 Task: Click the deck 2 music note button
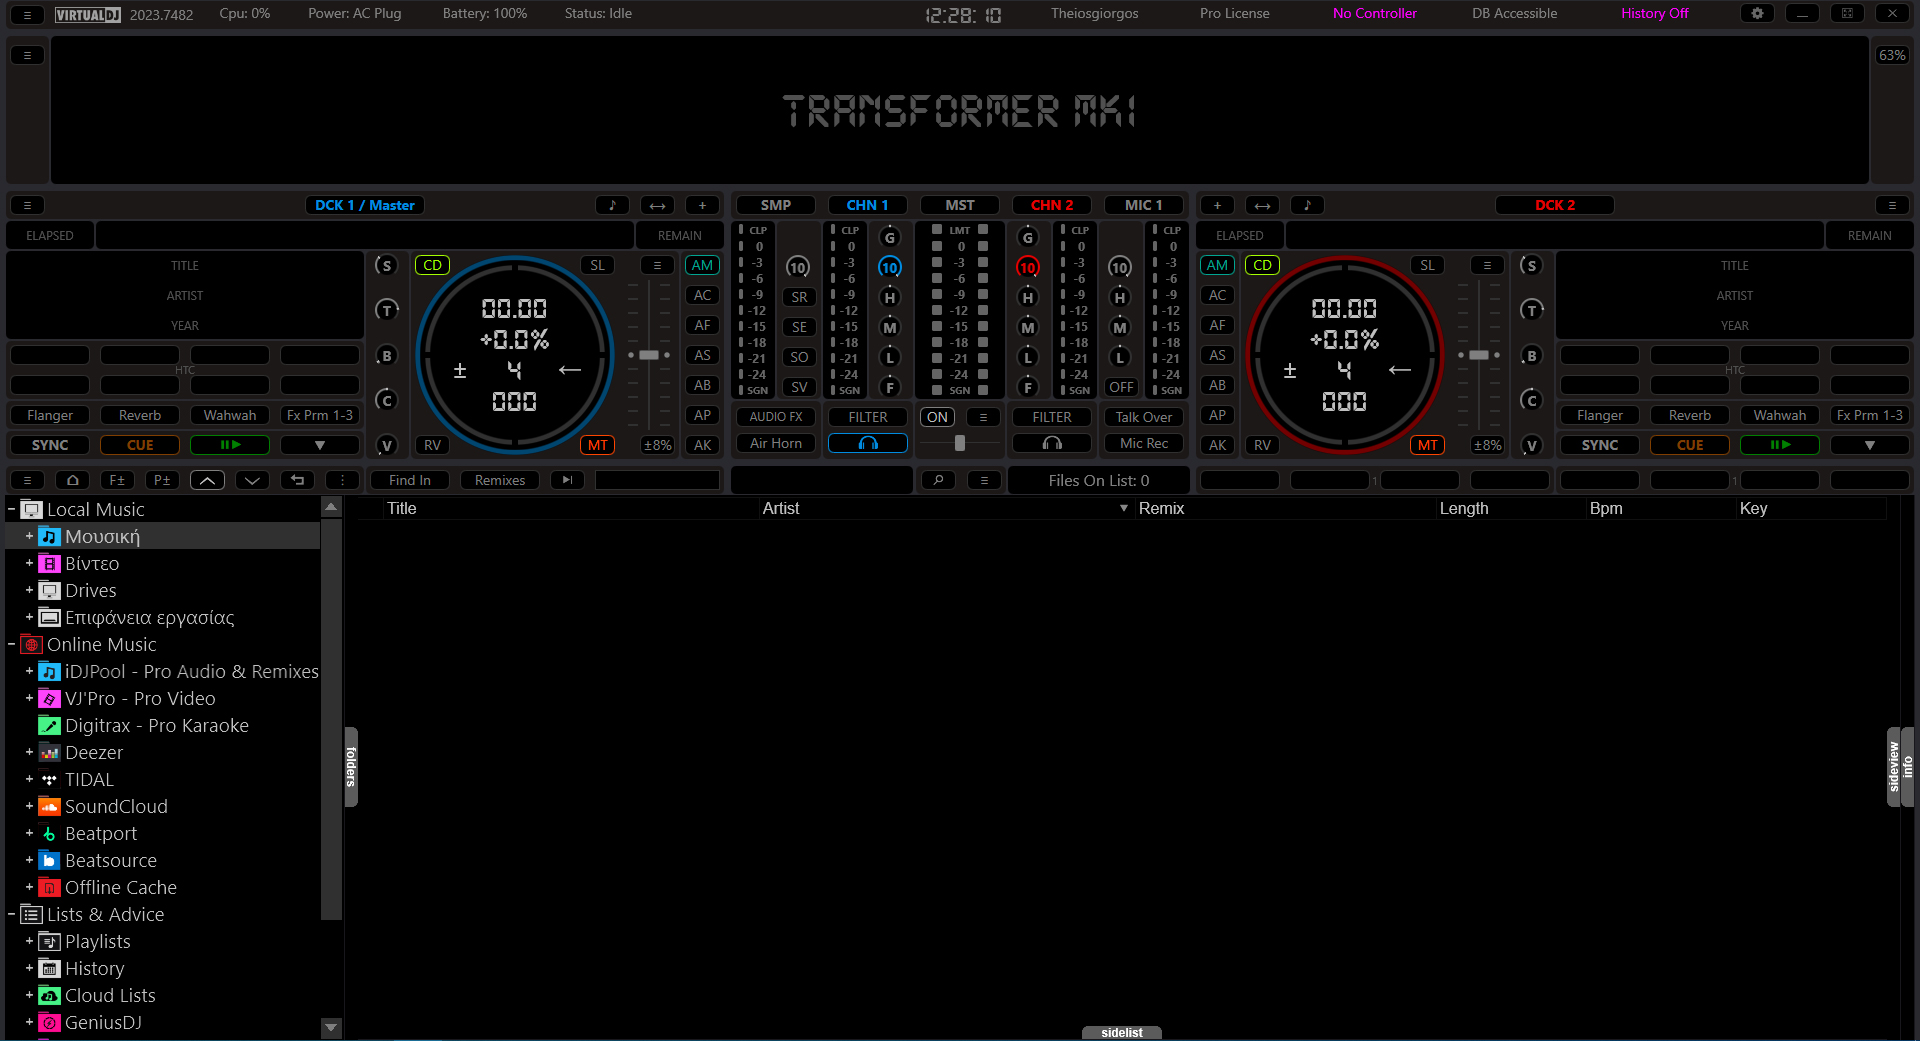coord(1307,205)
